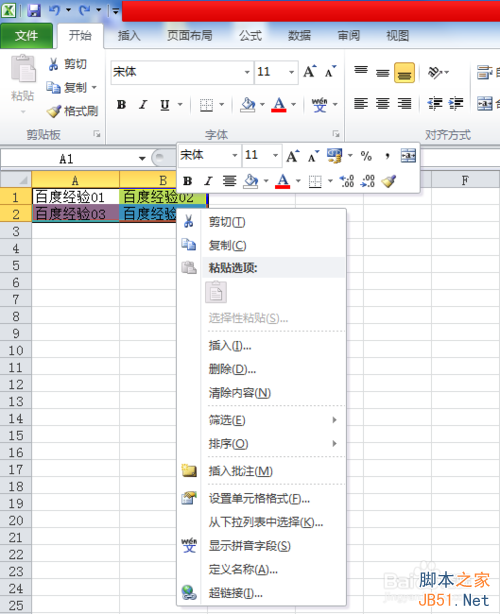
Task: Apply ribbon font color red A
Action: pyautogui.click(x=278, y=105)
